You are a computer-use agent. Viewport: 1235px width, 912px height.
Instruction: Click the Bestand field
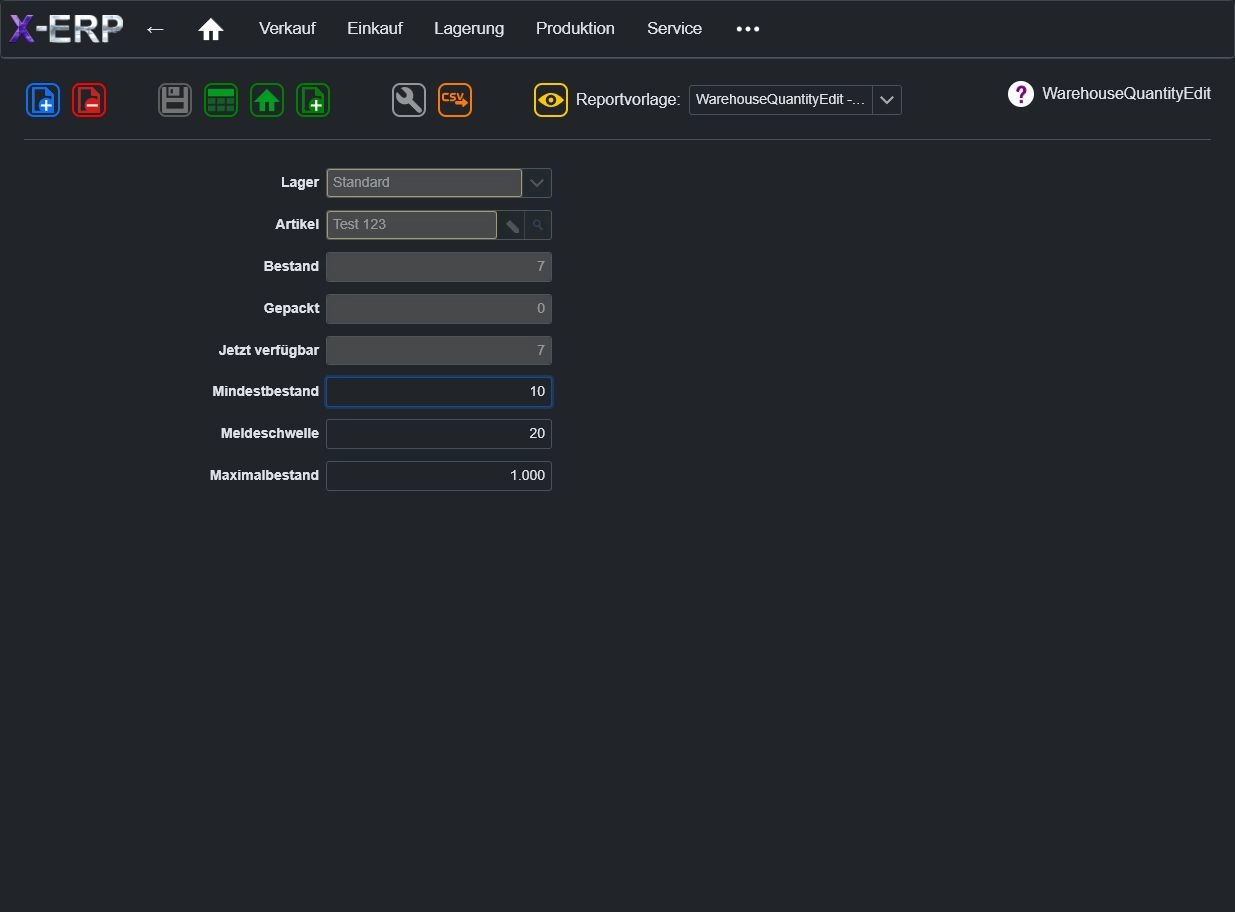pyautogui.click(x=439, y=267)
